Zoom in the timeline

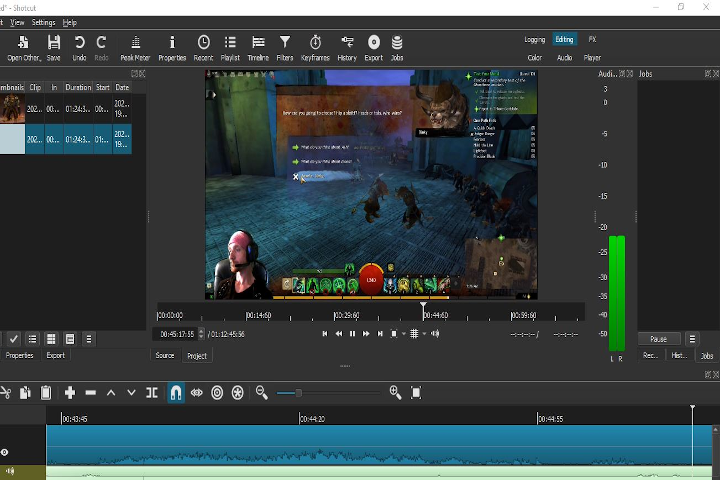[395, 393]
